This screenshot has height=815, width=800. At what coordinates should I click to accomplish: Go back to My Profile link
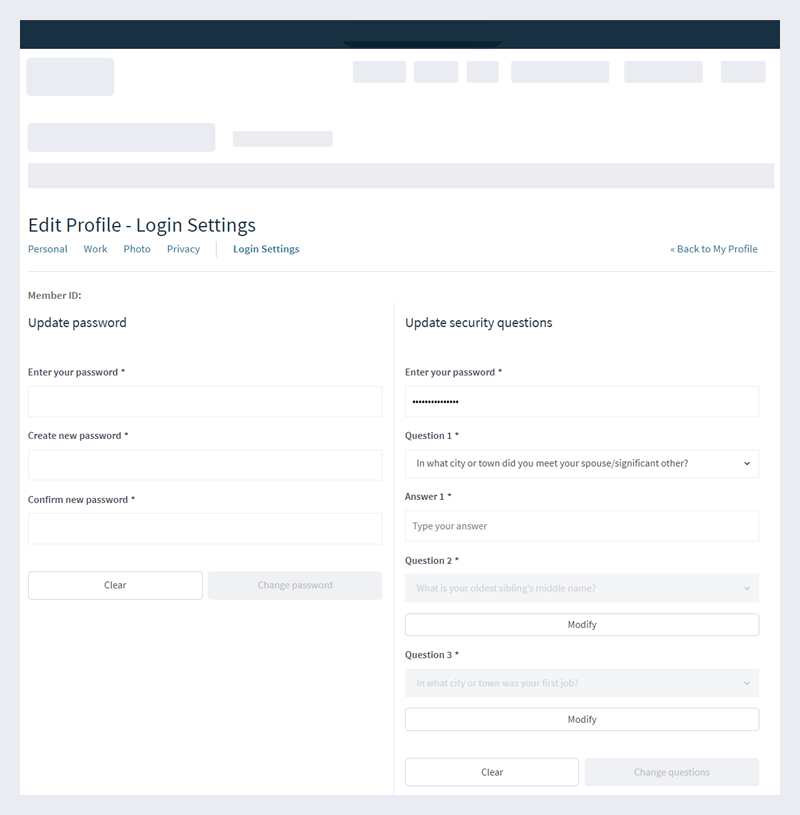[x=714, y=249]
